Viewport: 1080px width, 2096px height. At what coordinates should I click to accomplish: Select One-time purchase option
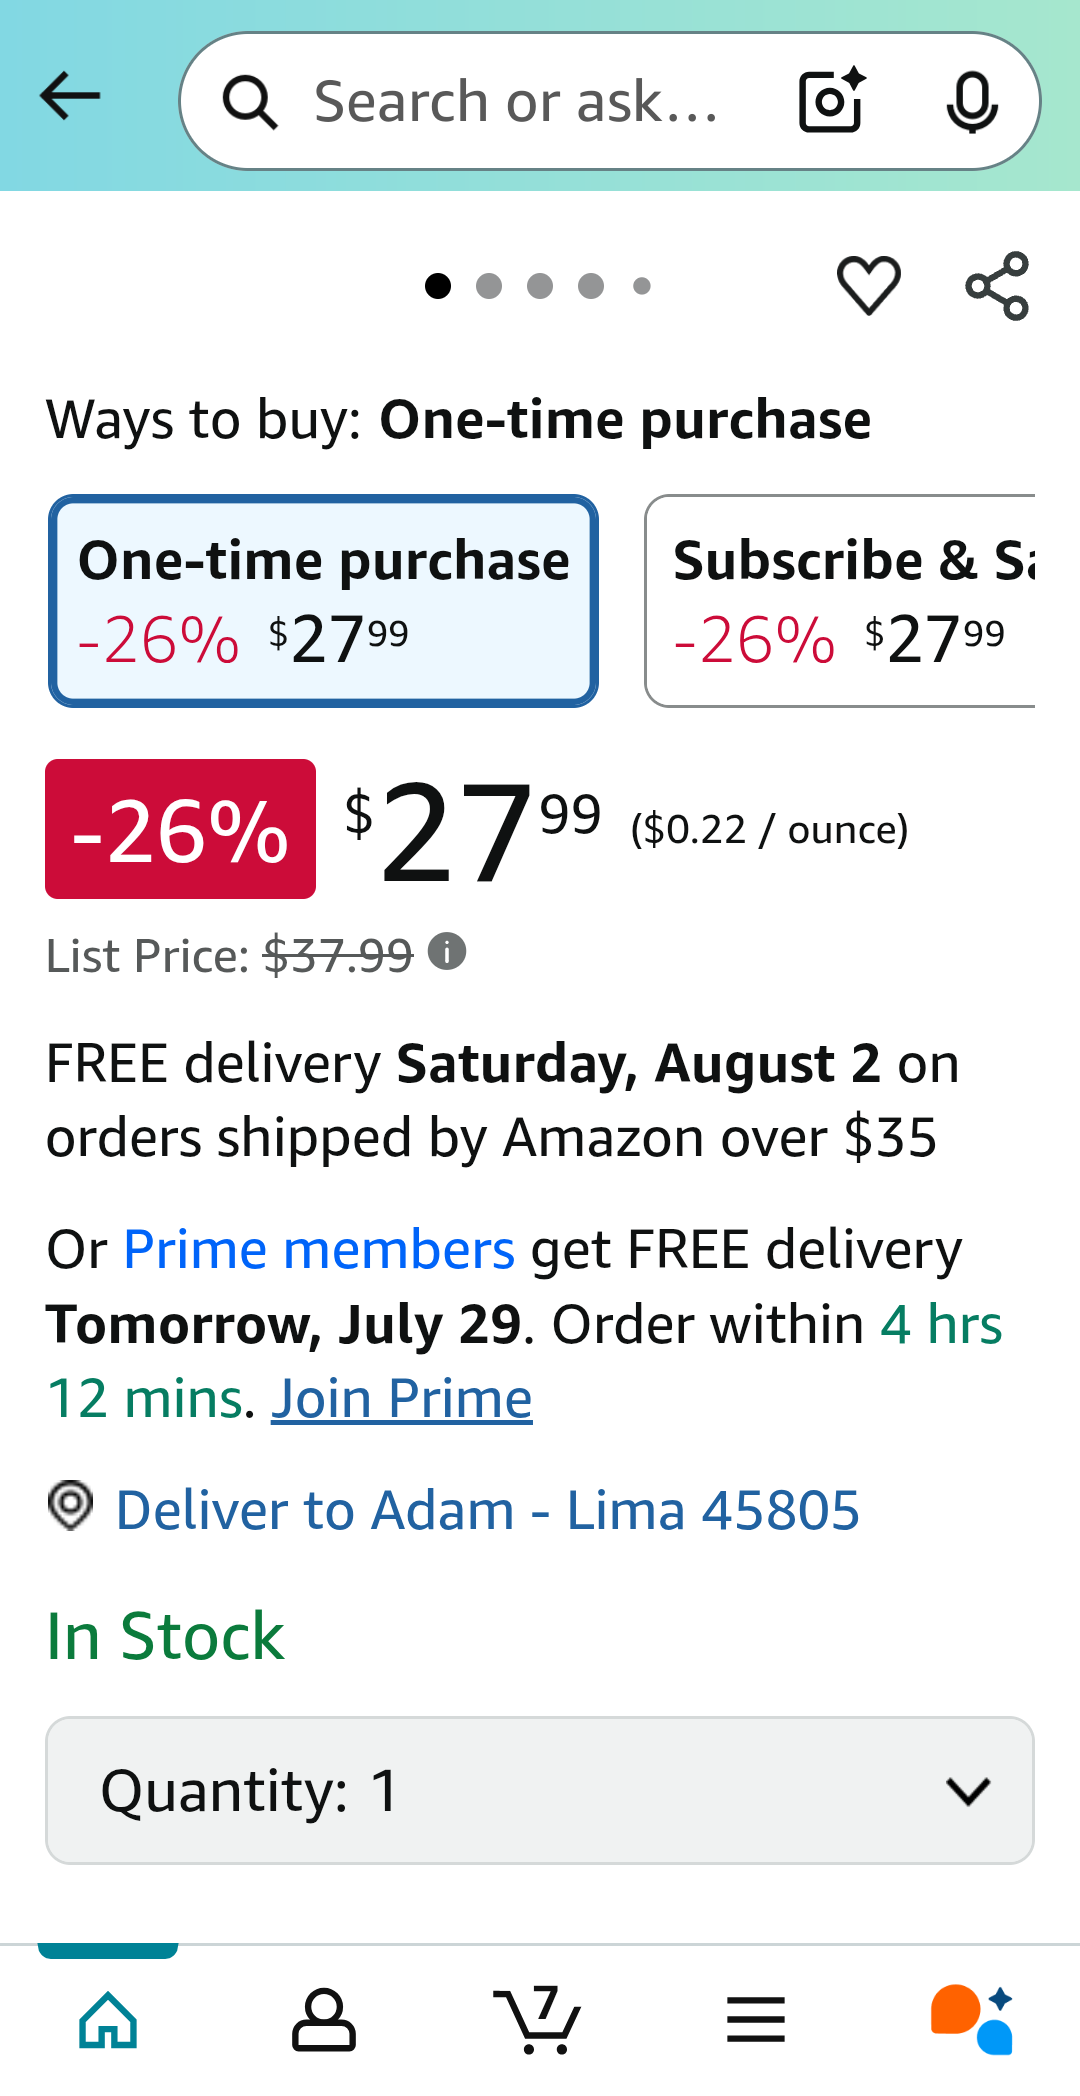click(323, 601)
